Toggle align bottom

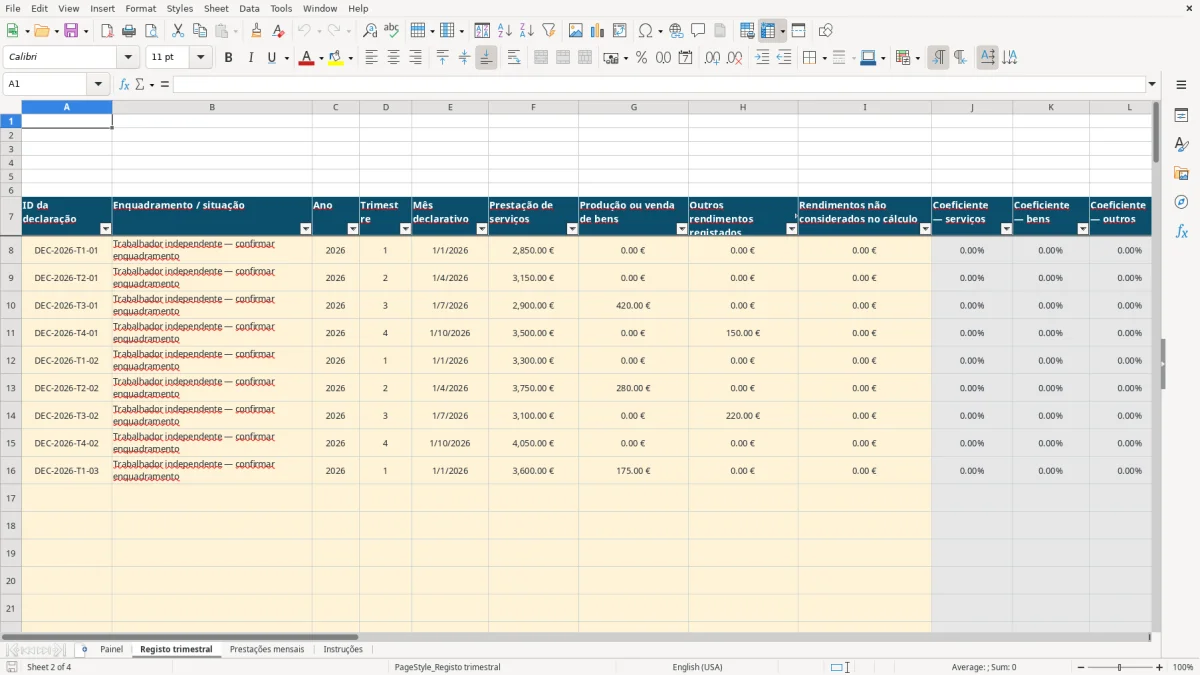click(x=486, y=58)
